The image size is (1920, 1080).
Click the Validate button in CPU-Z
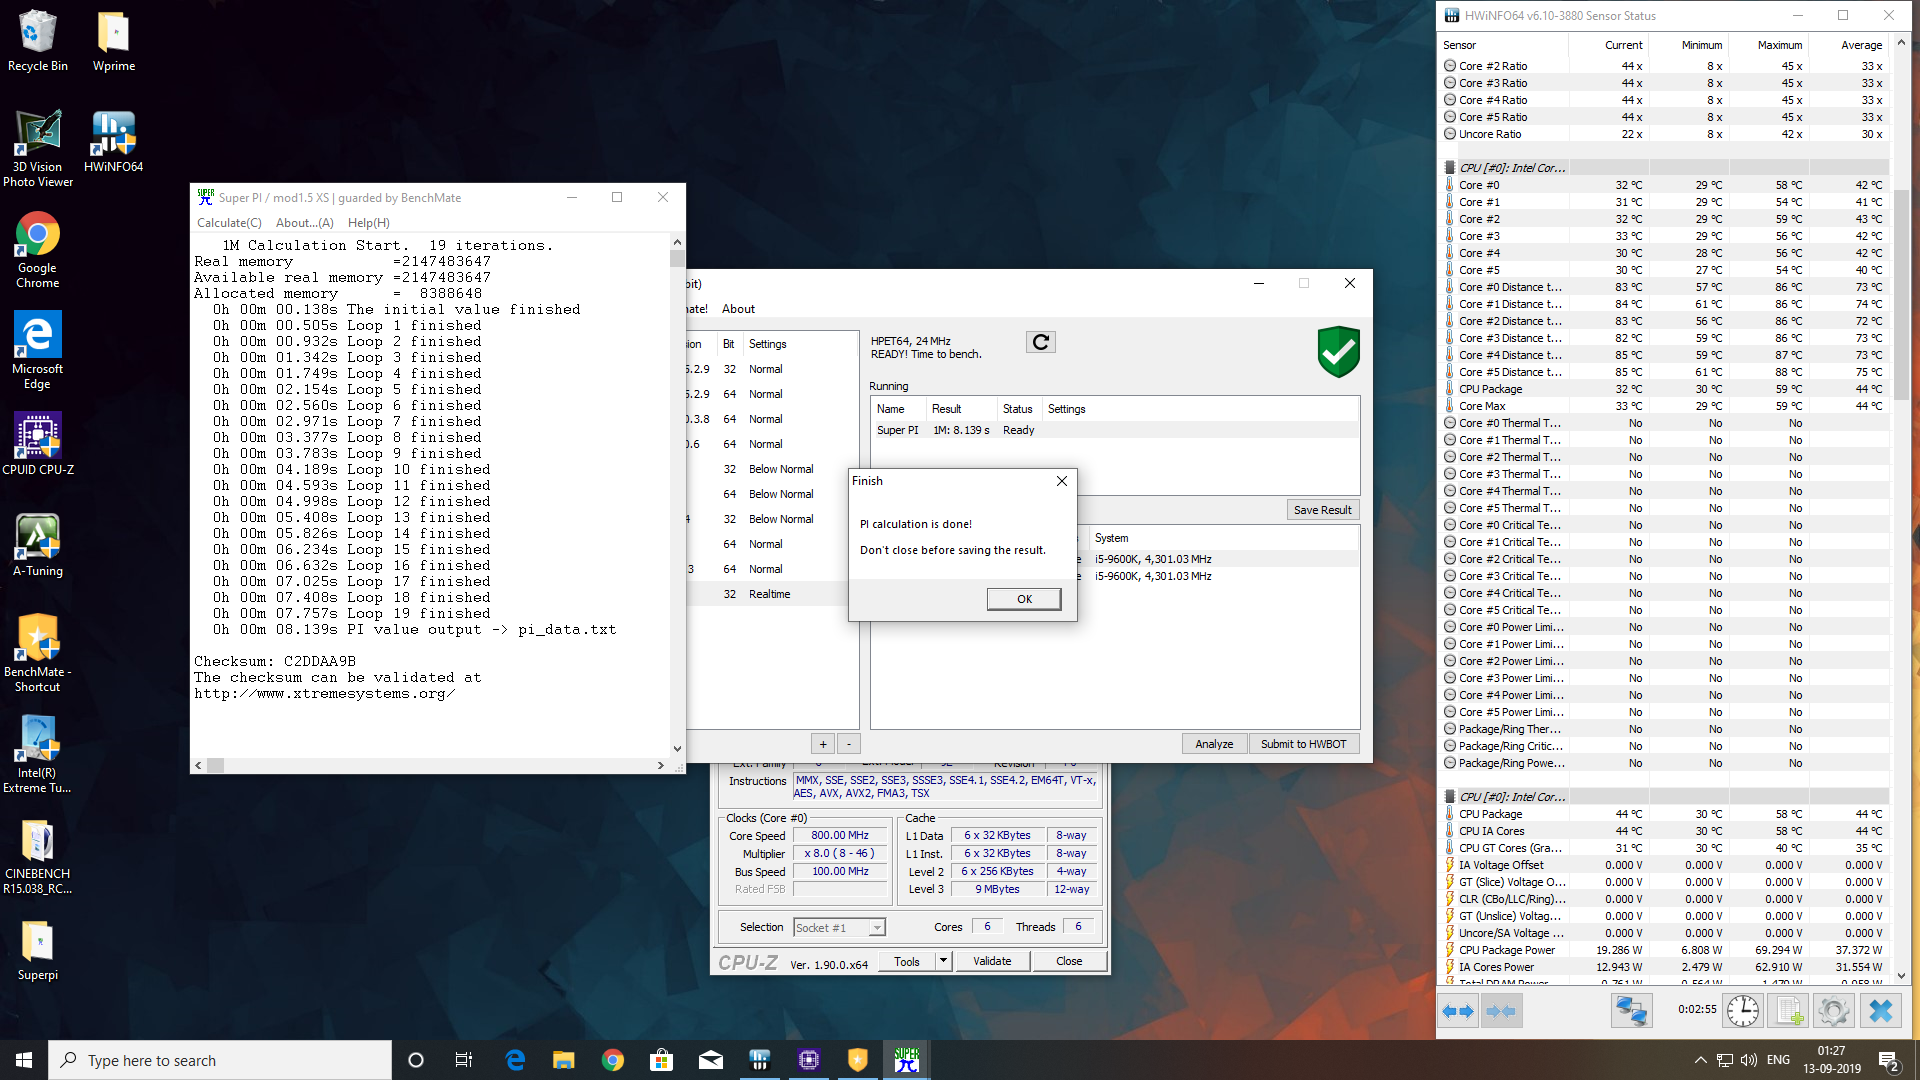(x=992, y=961)
